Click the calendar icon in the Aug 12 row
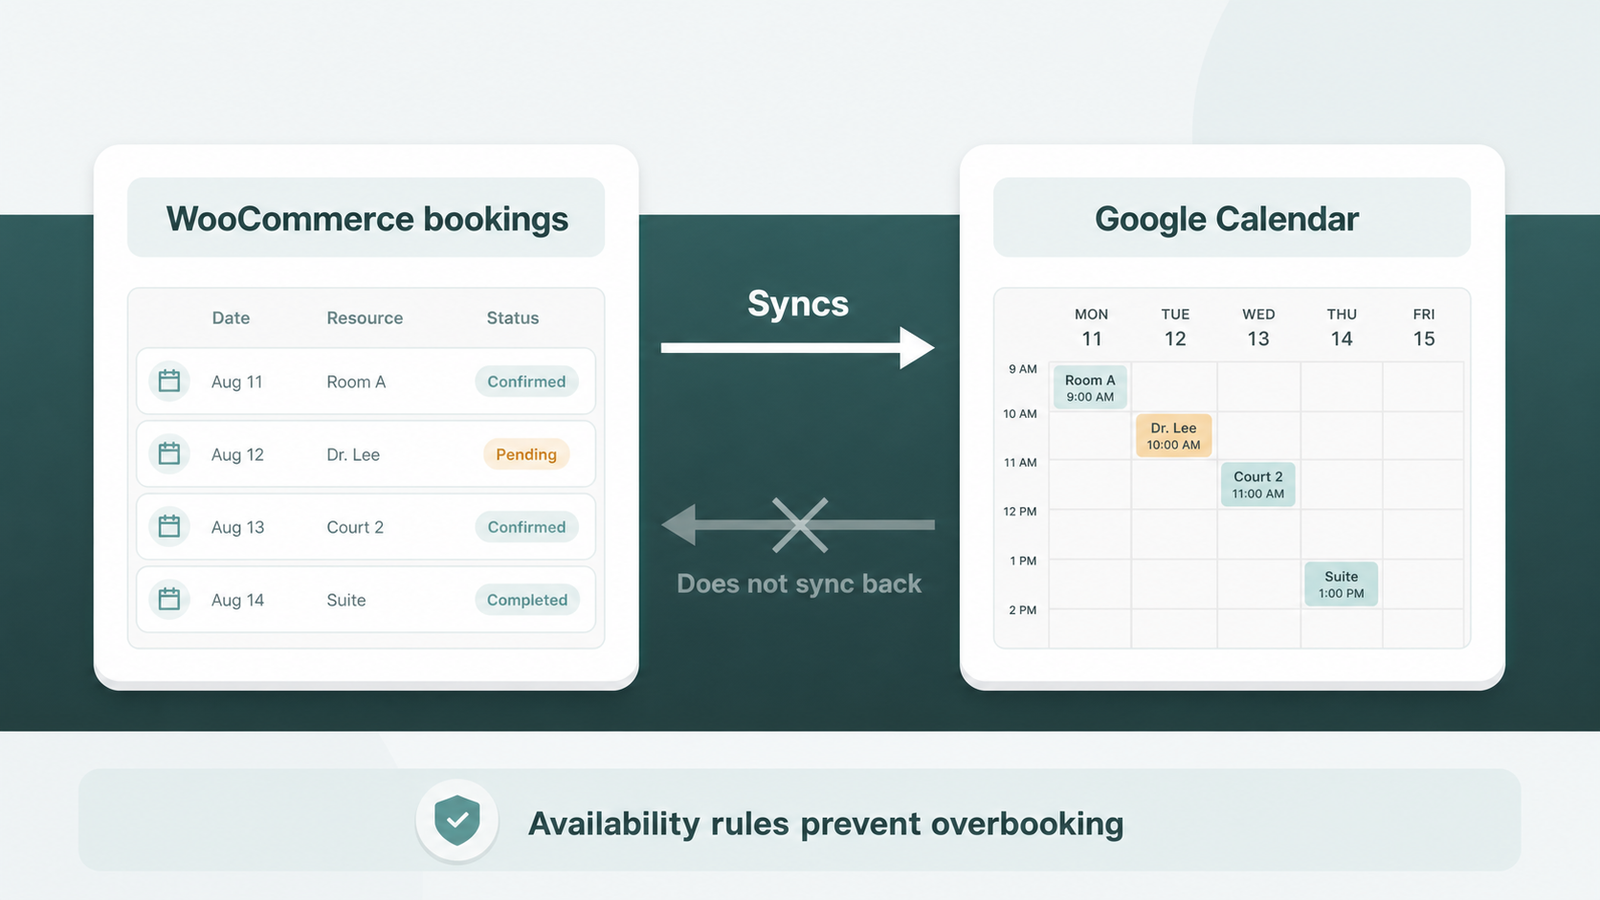Image resolution: width=1600 pixels, height=900 pixels. pos(169,454)
